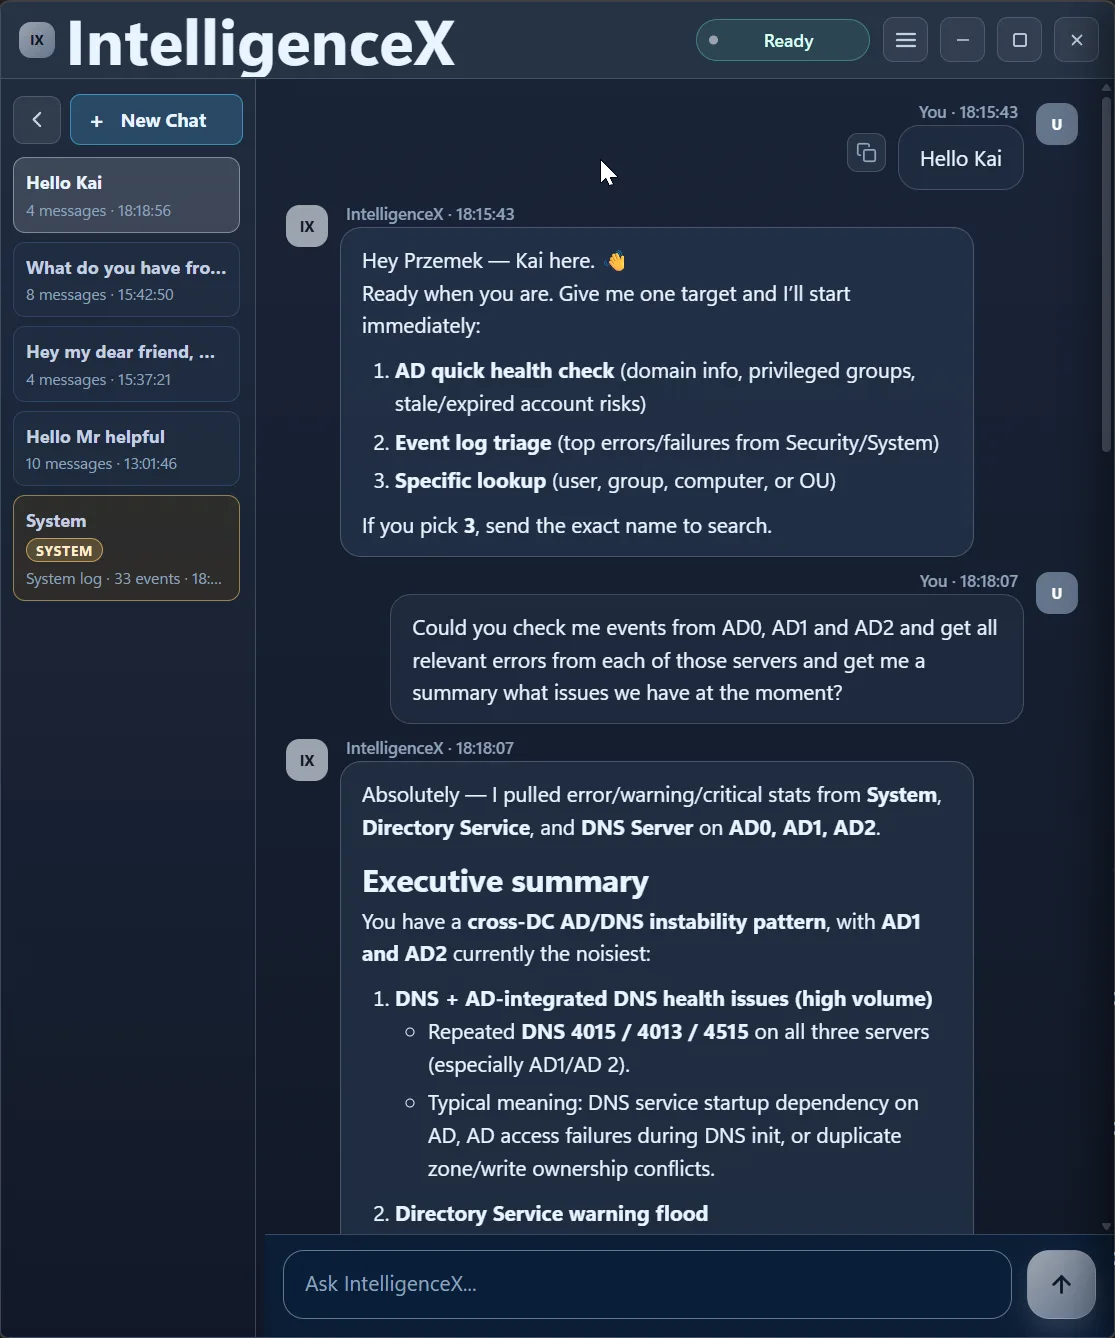Click the Ask IntelligenceX input field

(646, 1284)
